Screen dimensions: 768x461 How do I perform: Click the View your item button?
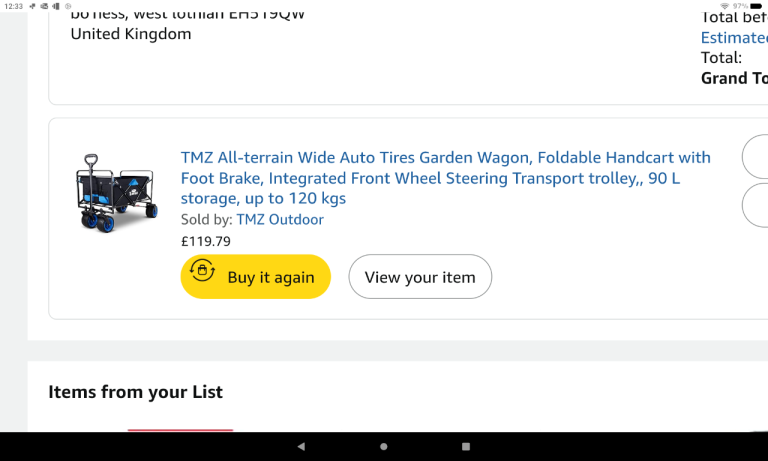pos(420,277)
